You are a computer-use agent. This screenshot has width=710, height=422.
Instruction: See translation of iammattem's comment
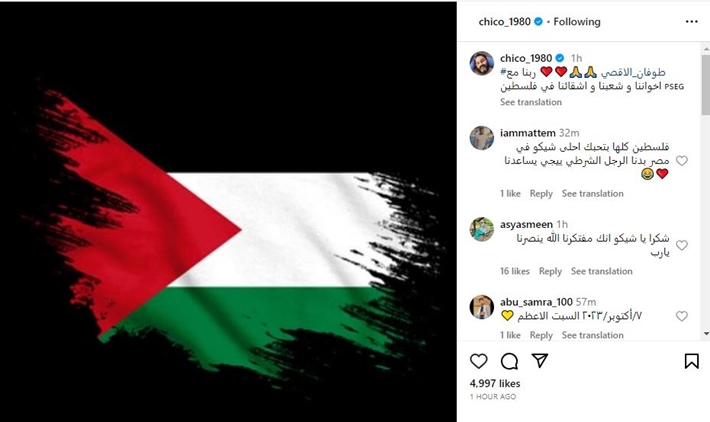click(x=592, y=194)
